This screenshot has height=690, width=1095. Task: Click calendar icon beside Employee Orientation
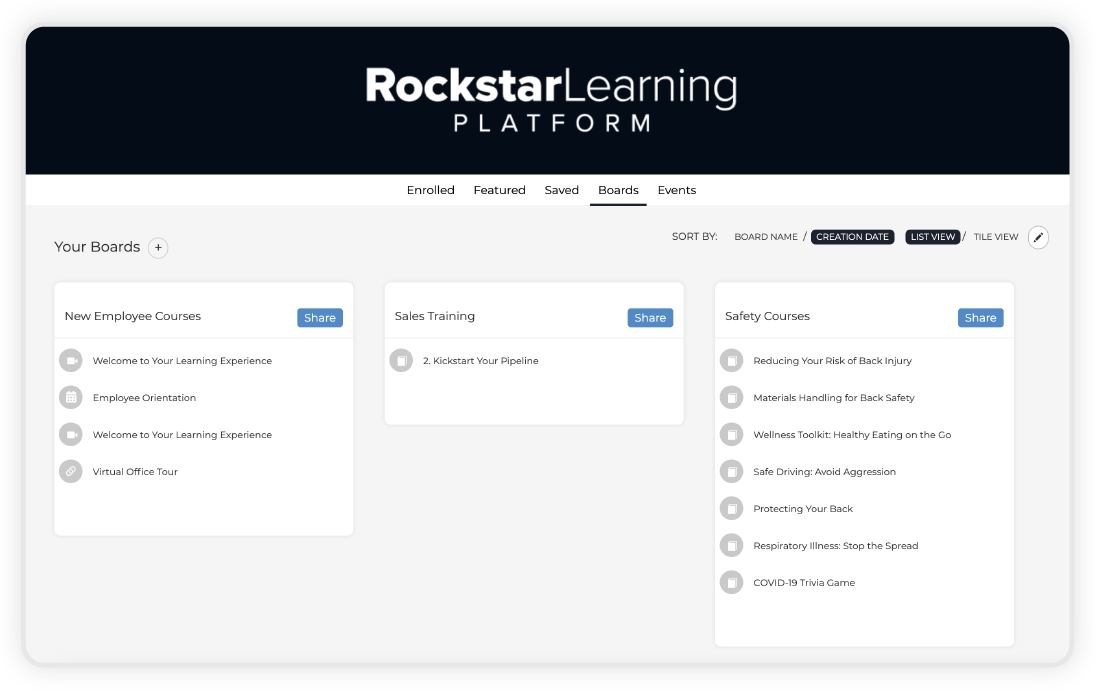click(71, 397)
